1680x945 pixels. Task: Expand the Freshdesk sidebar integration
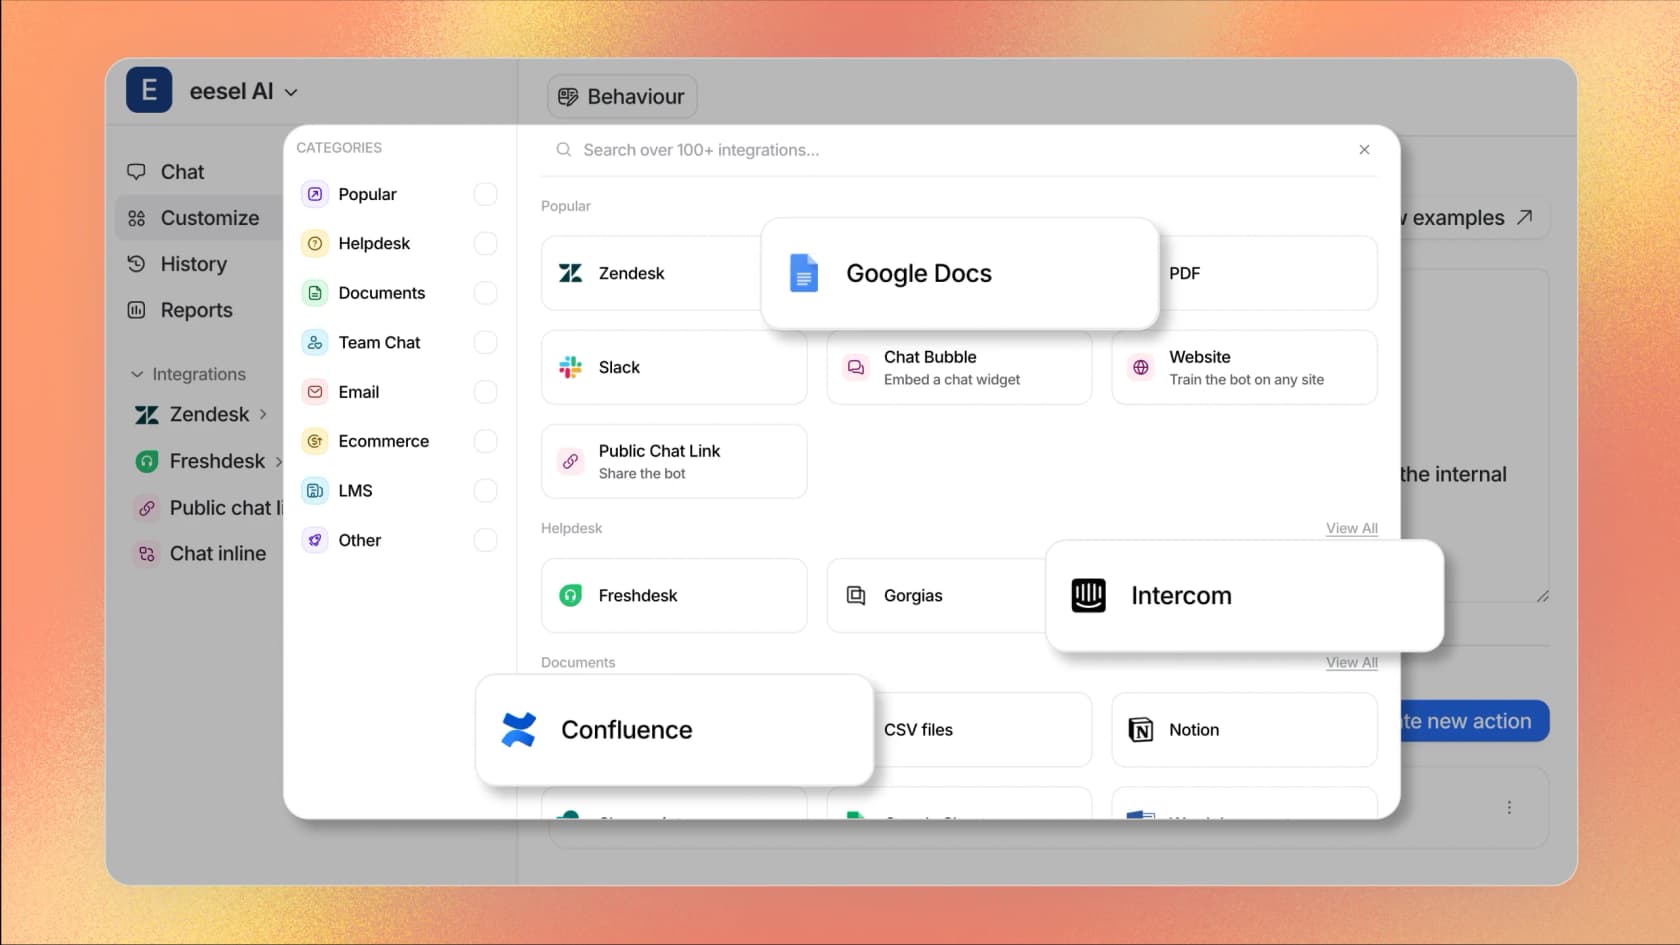click(278, 461)
